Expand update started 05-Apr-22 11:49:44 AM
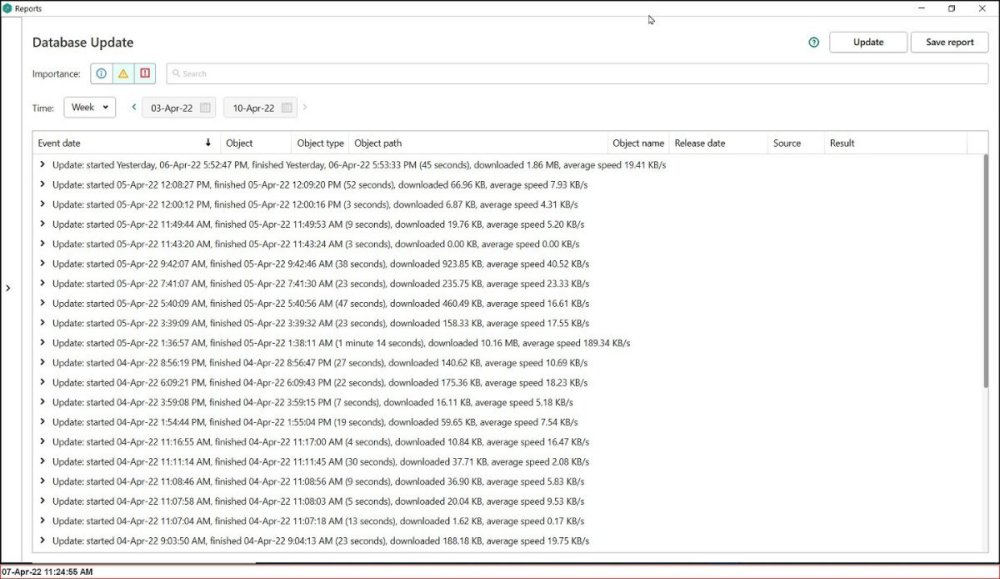This screenshot has height=579, width=1000. pyautogui.click(x=42, y=224)
